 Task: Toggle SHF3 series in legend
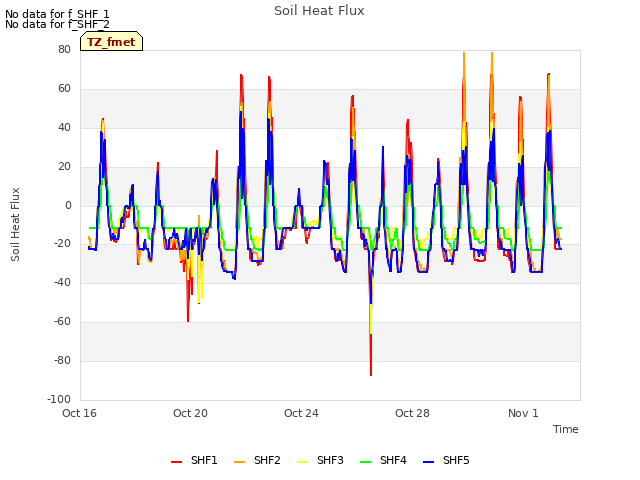[x=320, y=460]
